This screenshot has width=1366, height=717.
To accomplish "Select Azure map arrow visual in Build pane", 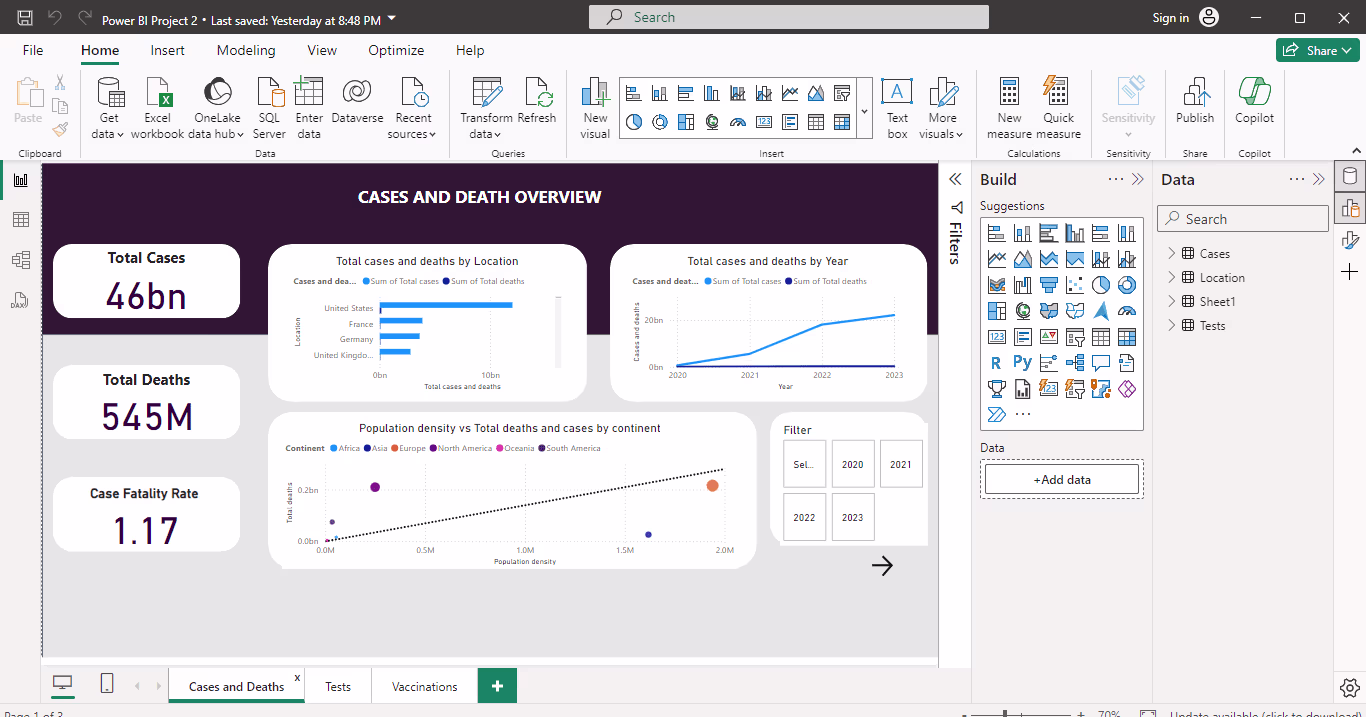I will pos(1101,311).
